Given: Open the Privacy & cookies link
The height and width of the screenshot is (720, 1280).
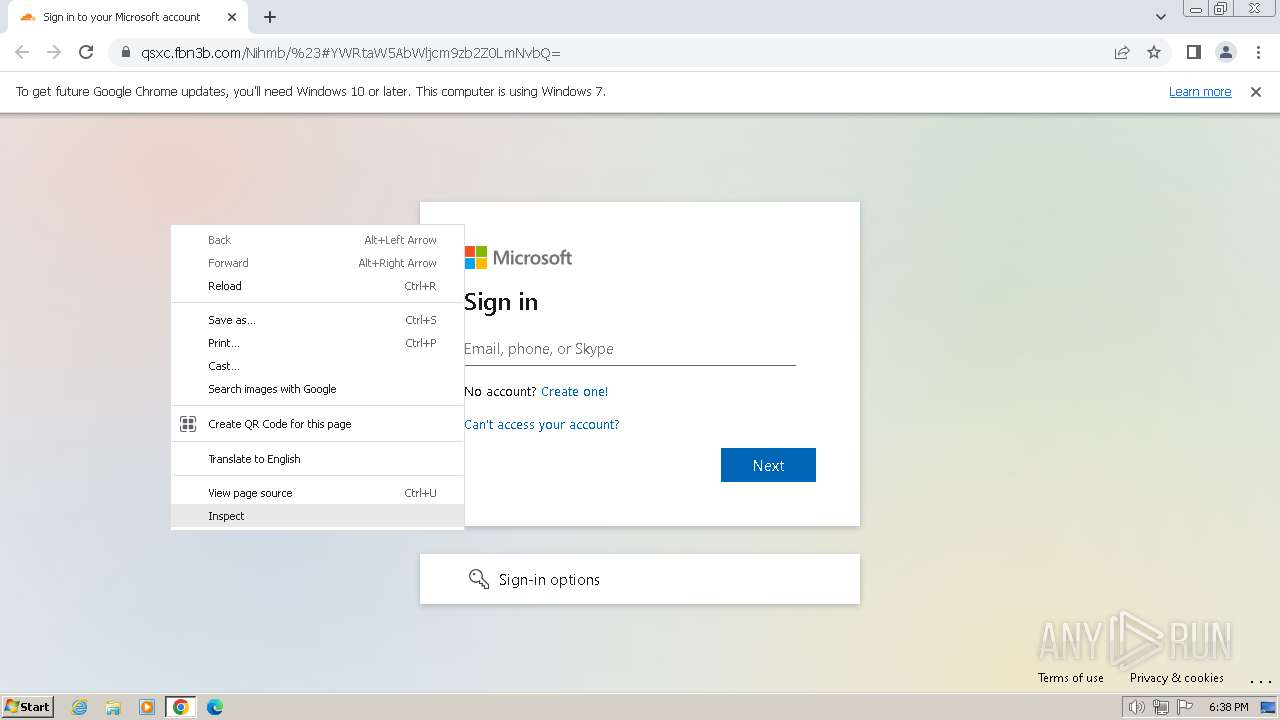Looking at the screenshot, I should coord(1177,678).
